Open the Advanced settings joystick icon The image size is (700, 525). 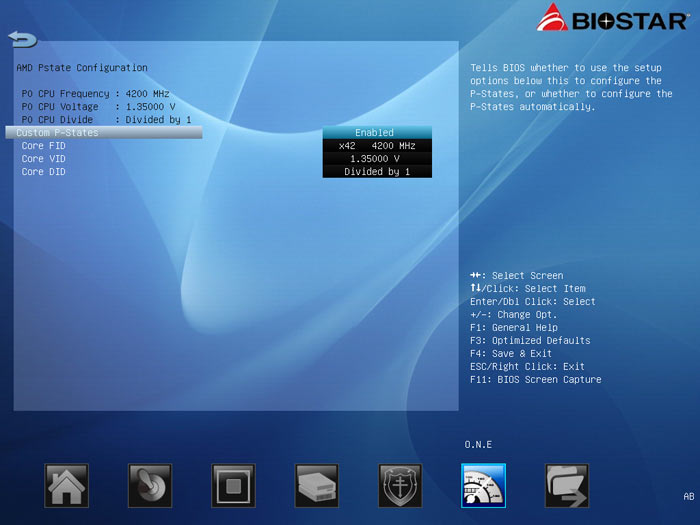point(150,485)
